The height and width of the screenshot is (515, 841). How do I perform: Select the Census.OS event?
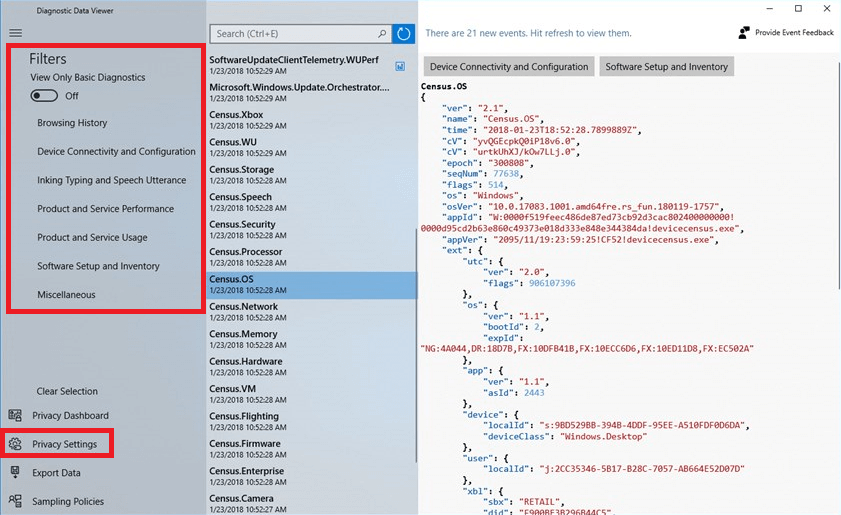point(311,284)
